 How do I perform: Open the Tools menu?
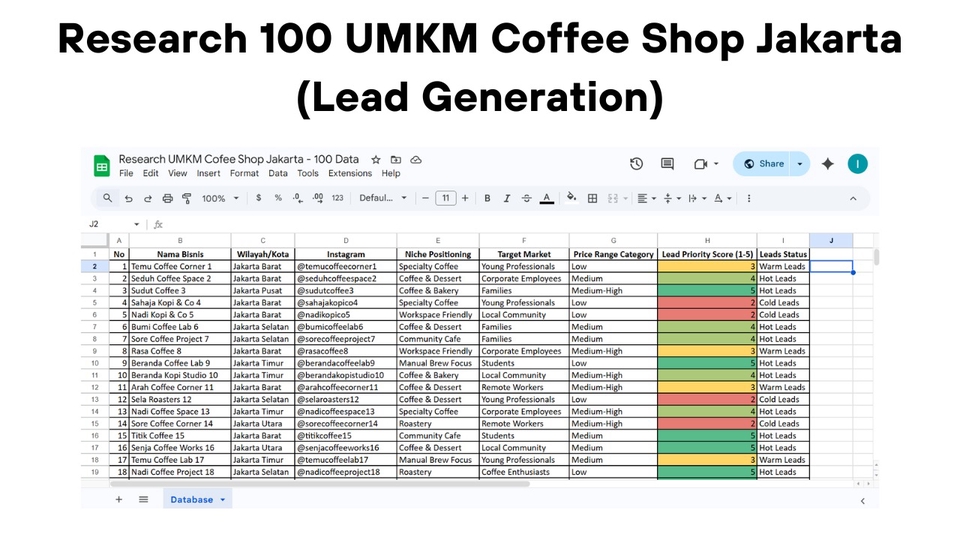tap(308, 173)
